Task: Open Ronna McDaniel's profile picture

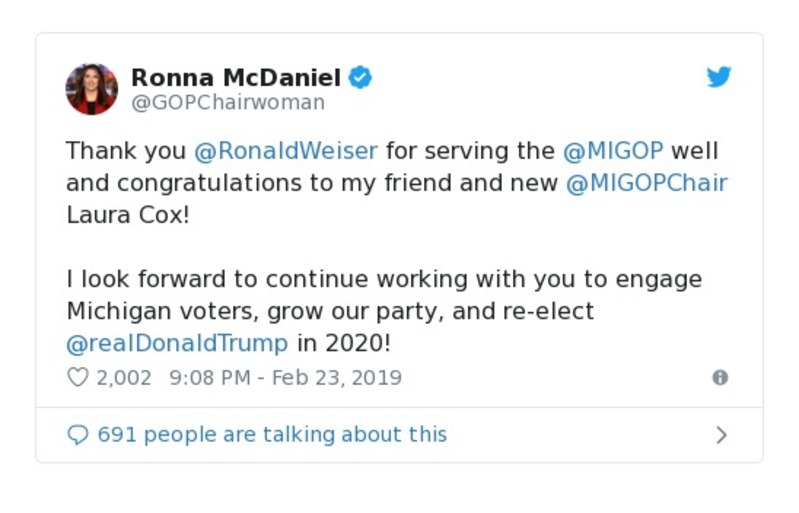Action: click(x=92, y=89)
